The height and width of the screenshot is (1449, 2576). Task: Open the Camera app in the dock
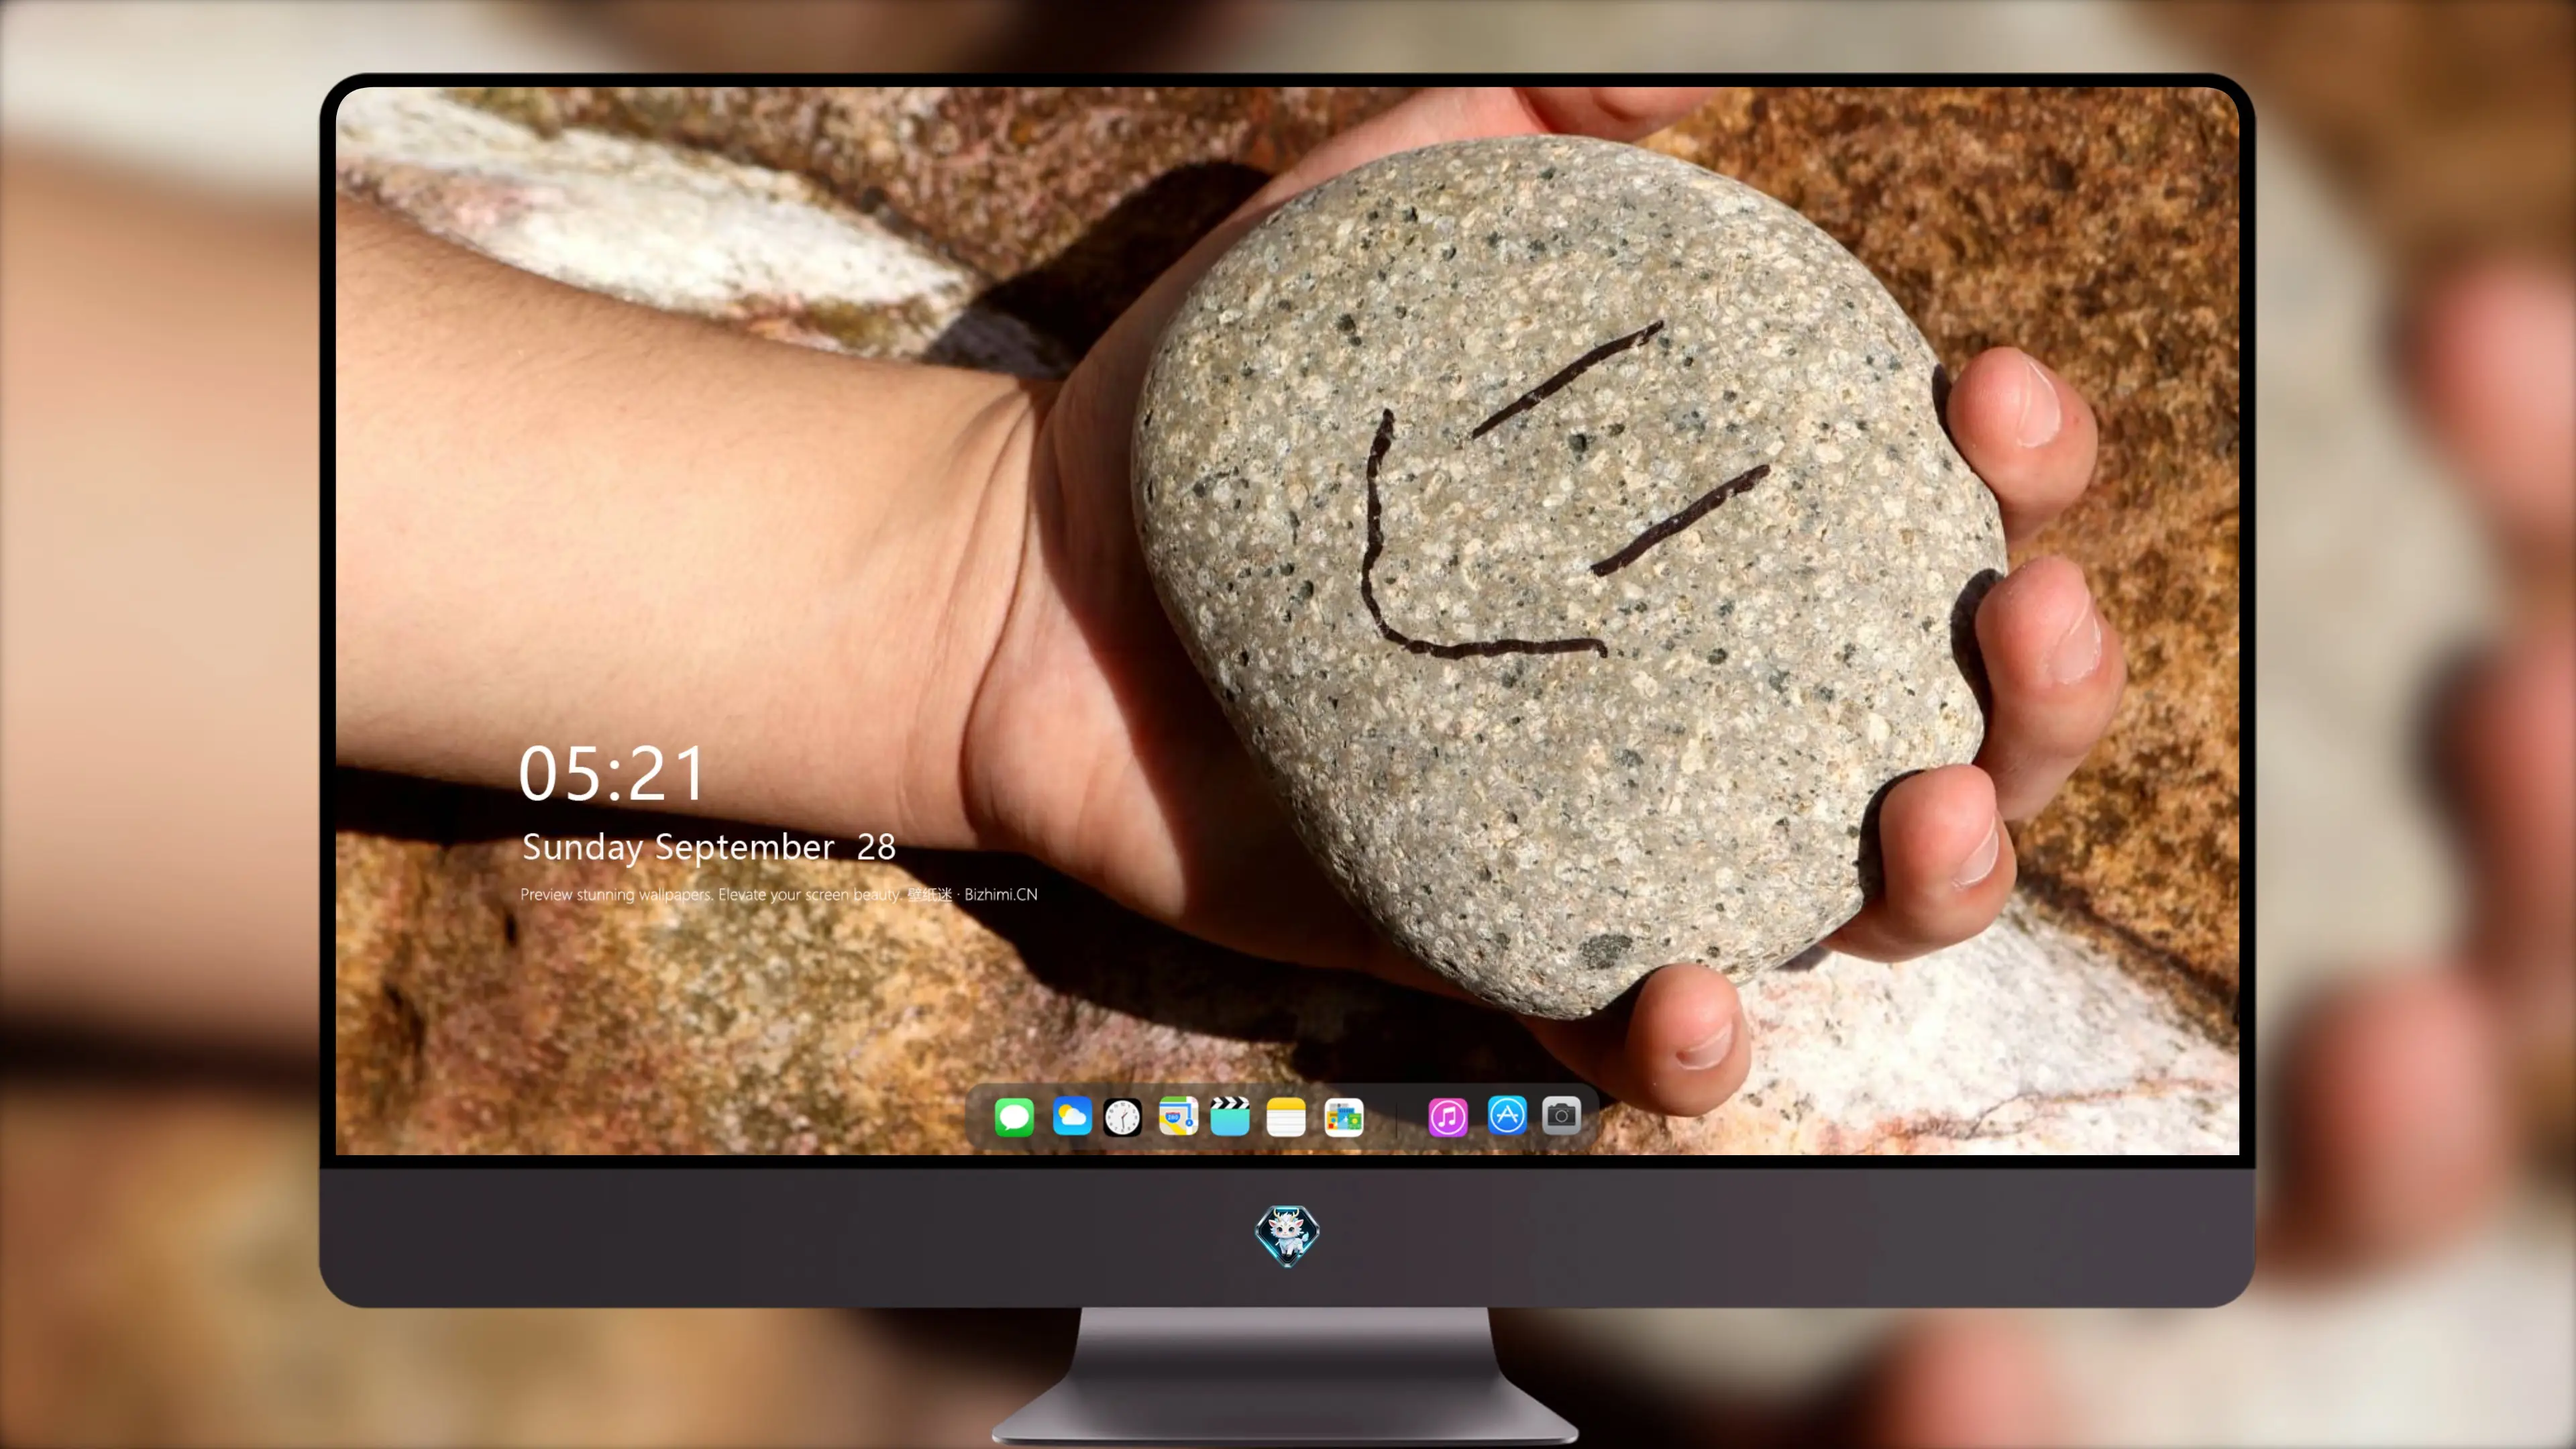point(1561,1115)
